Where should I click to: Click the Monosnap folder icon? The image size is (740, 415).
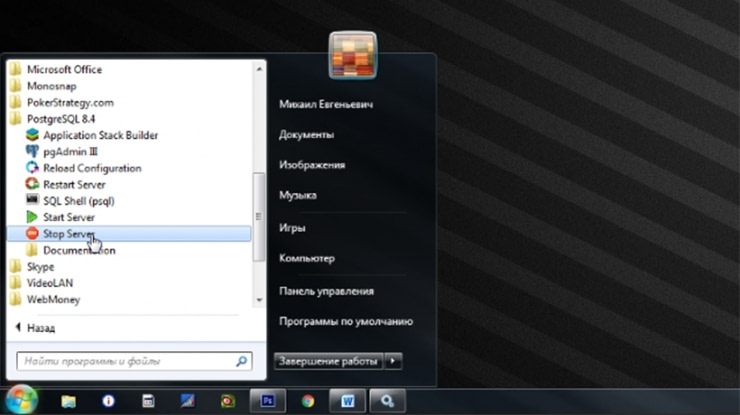pyautogui.click(x=16, y=86)
